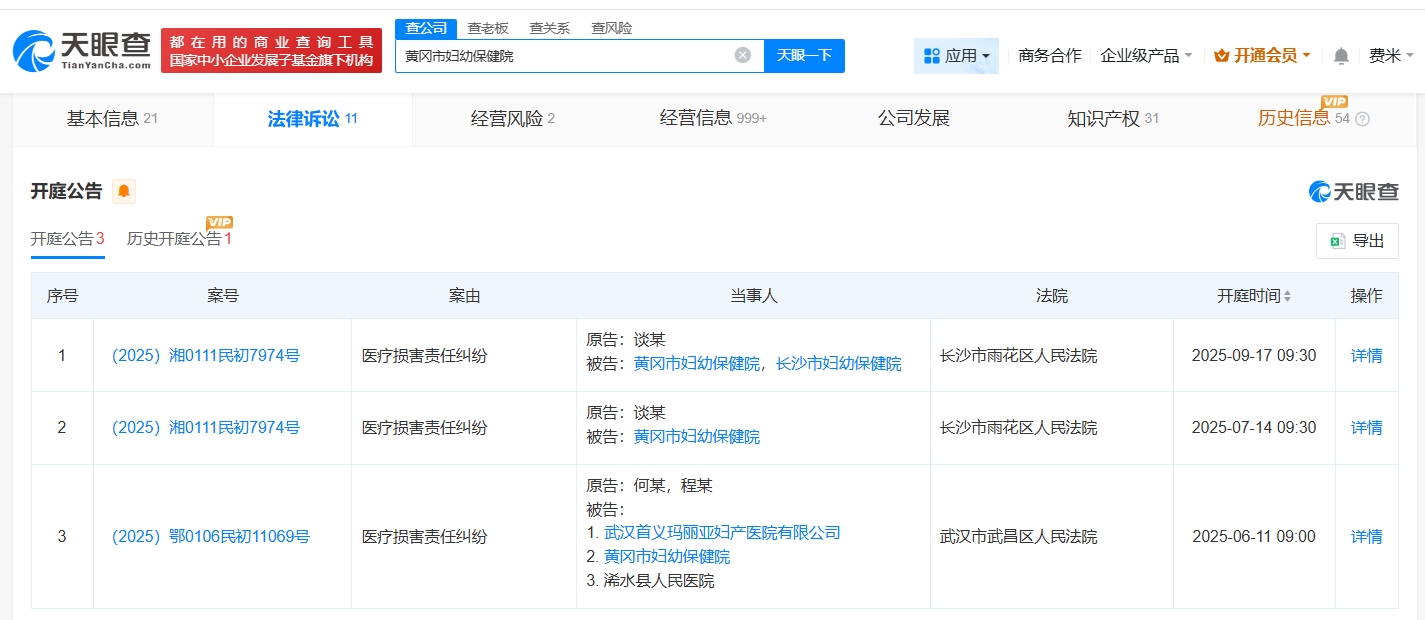1425x620 pixels.
Task: Clear the search box with X icon
Action: click(743, 55)
